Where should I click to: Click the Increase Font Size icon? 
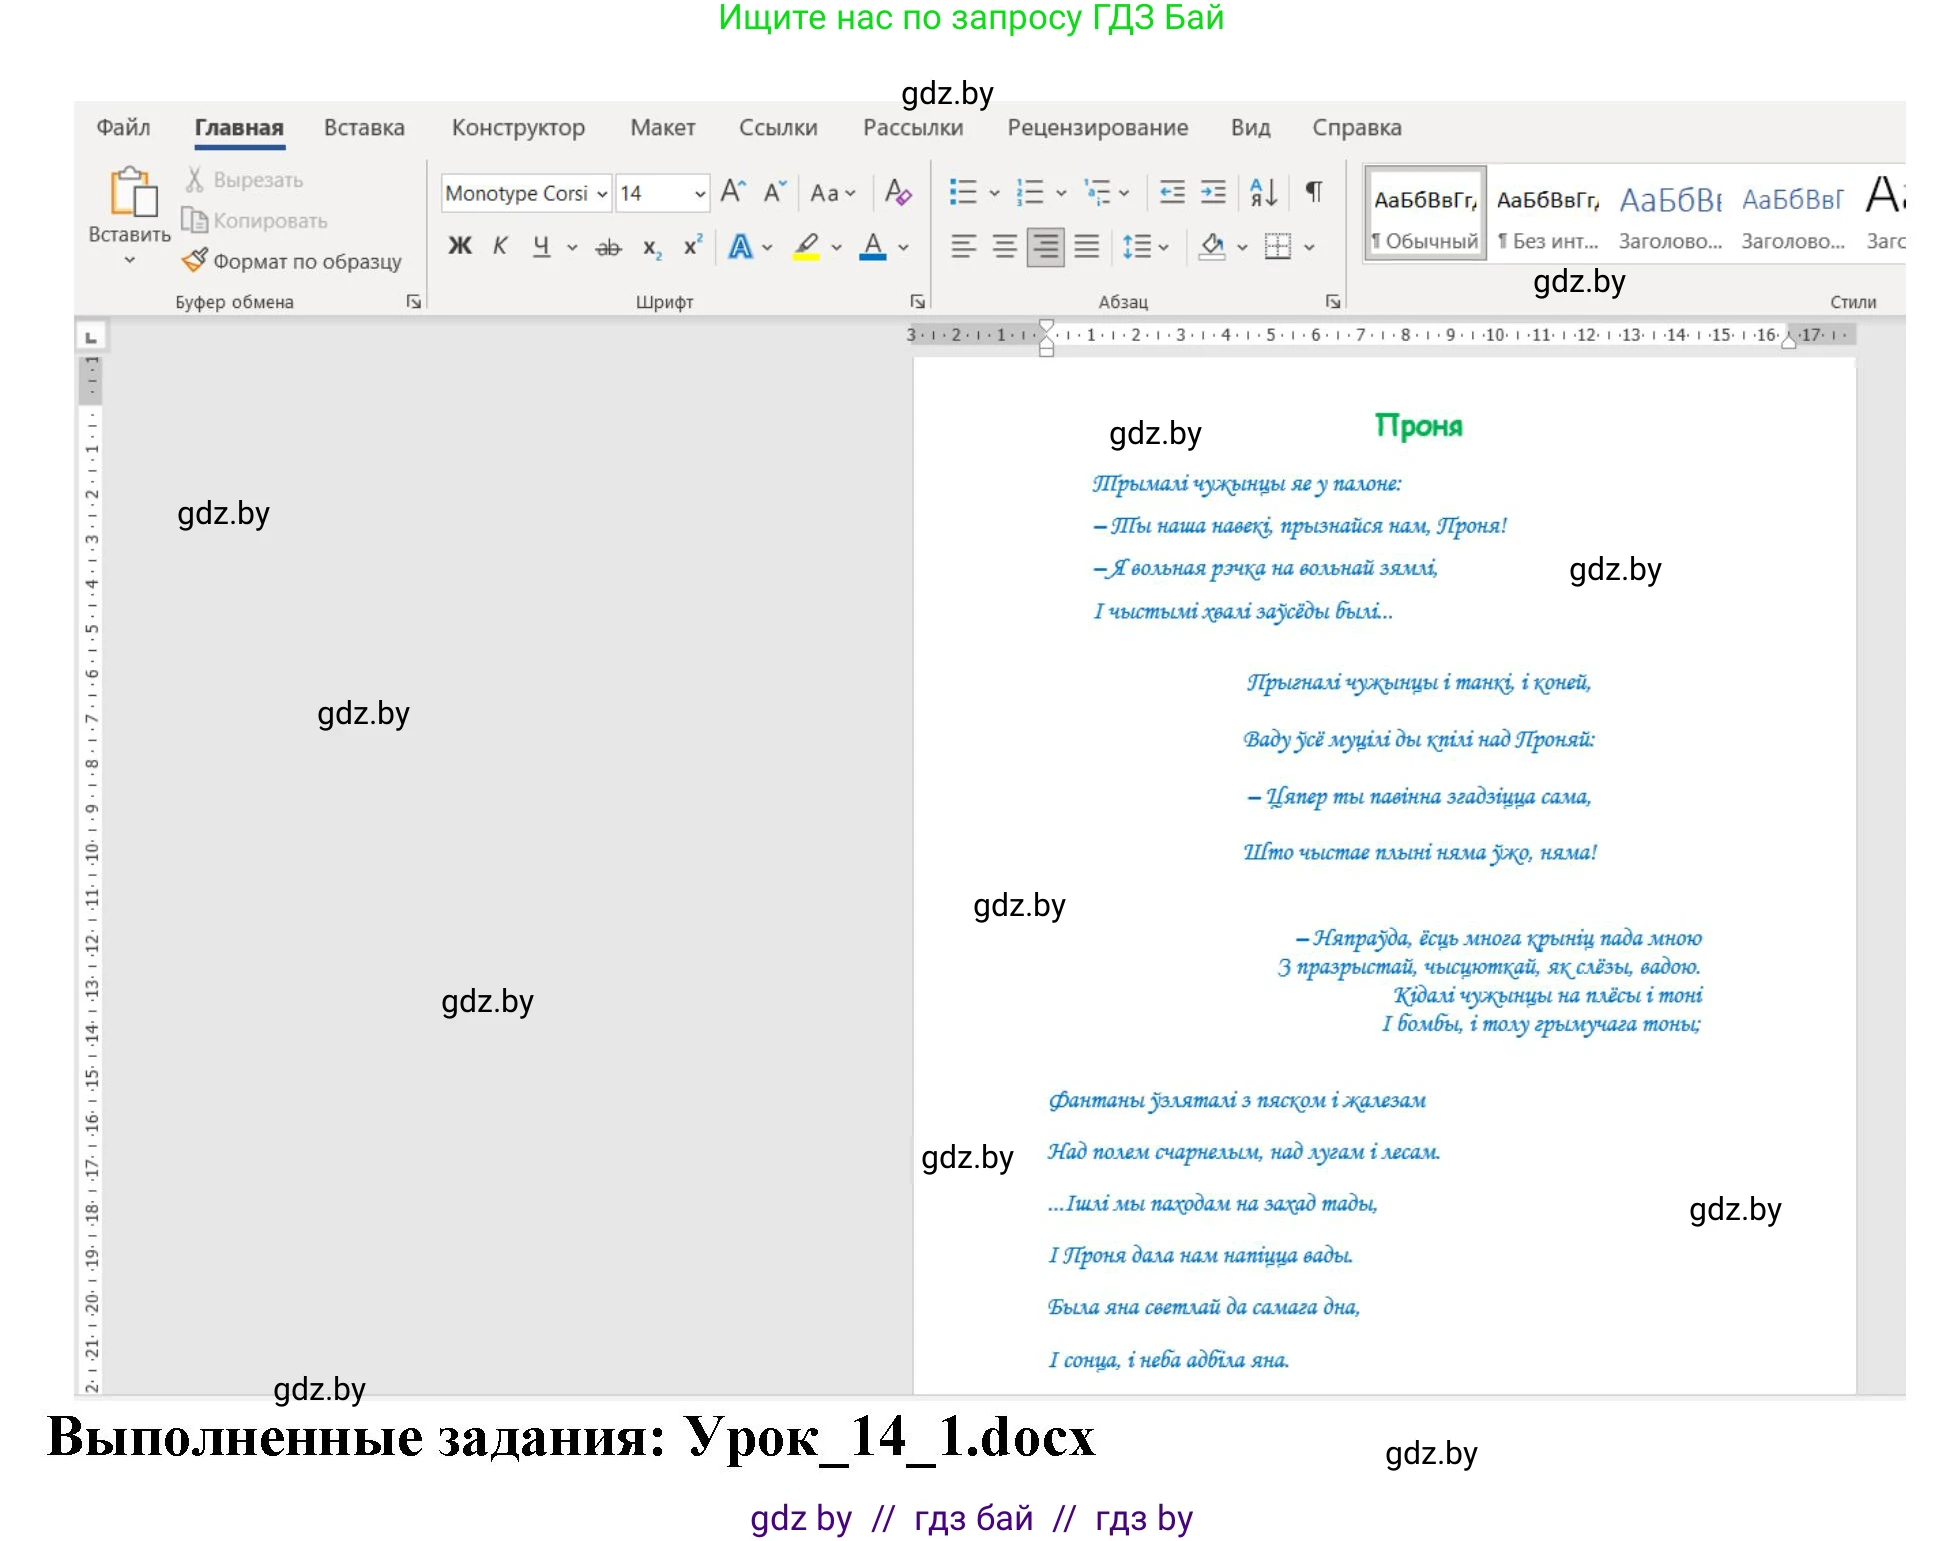(x=733, y=192)
